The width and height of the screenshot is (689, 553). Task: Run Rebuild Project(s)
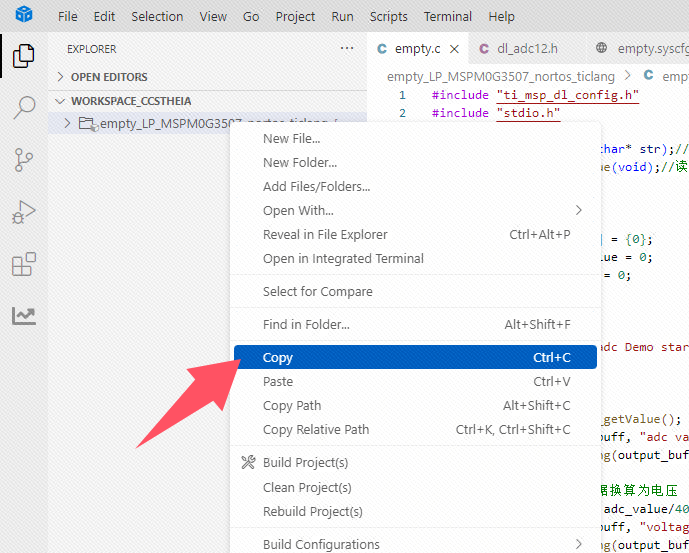click(x=415, y=511)
